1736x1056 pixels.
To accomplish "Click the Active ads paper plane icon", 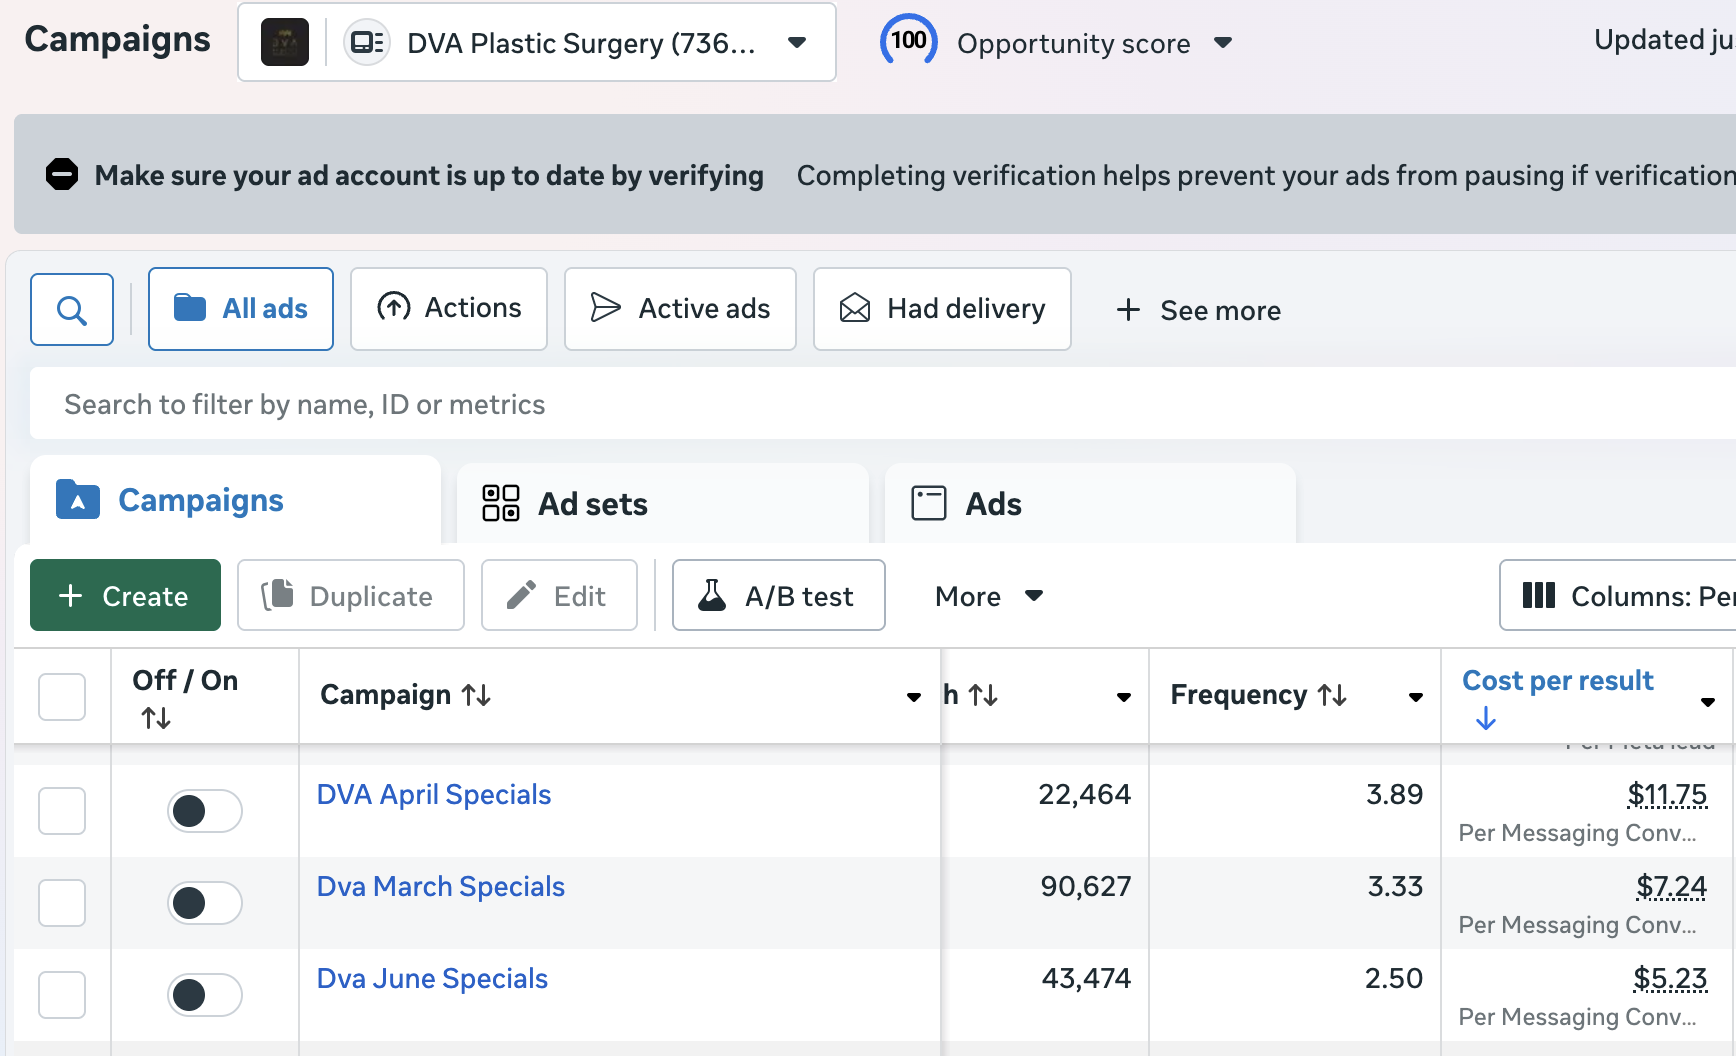I will tap(606, 308).
